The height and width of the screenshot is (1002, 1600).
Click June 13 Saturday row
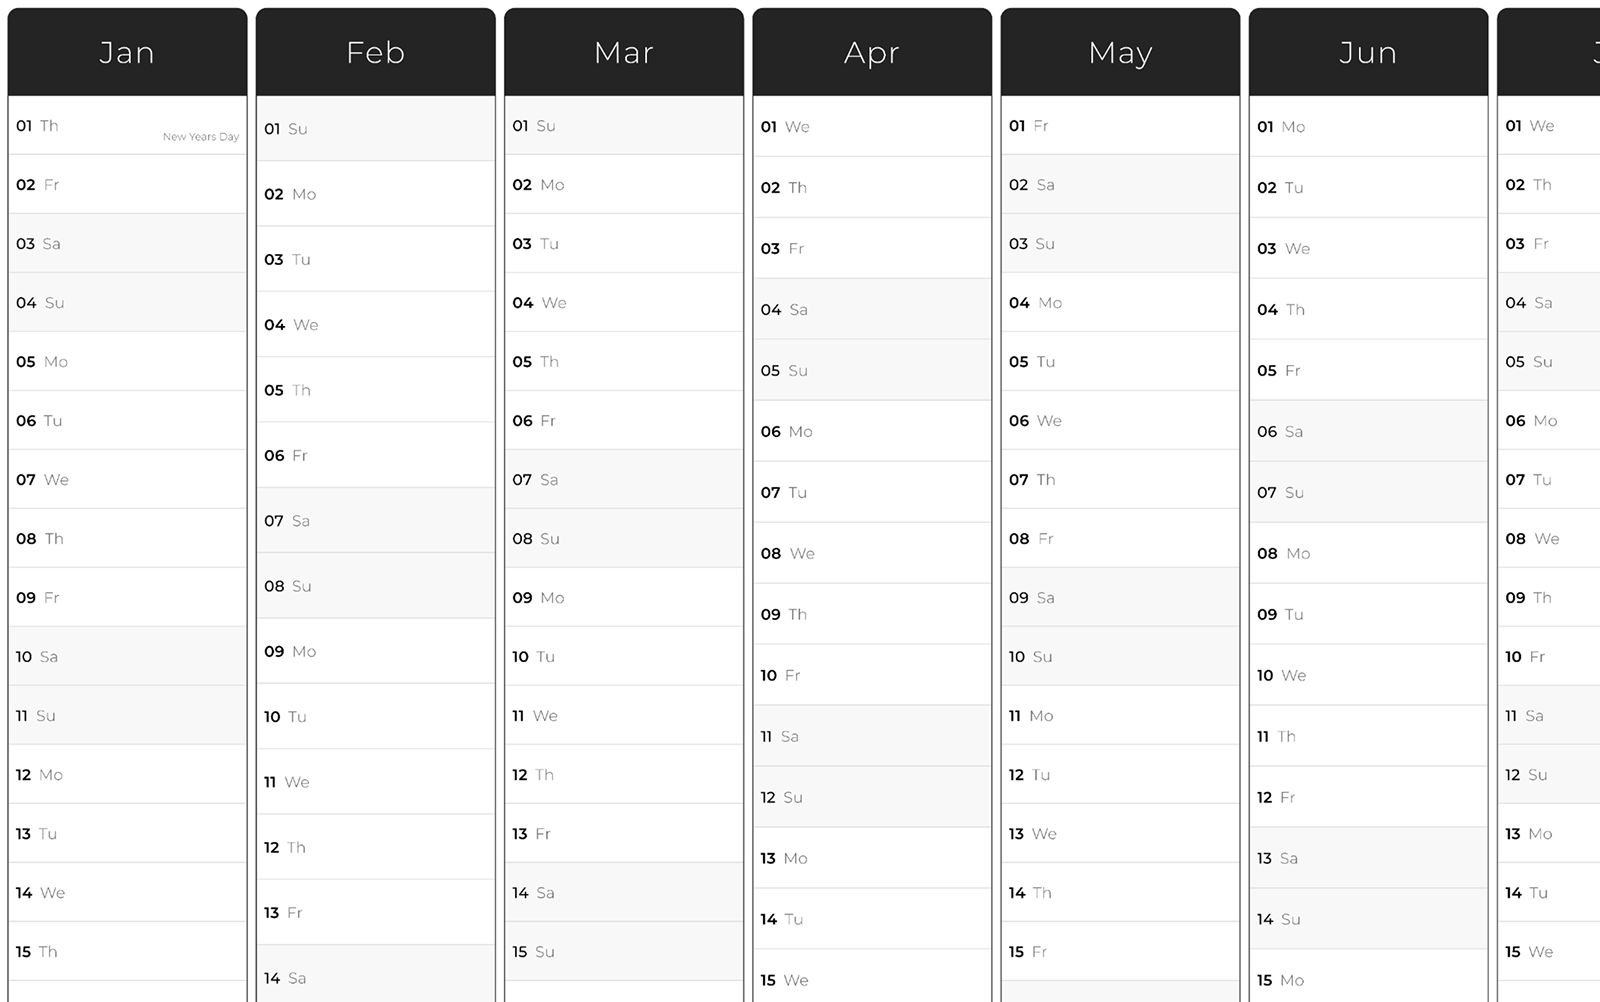pos(1368,858)
